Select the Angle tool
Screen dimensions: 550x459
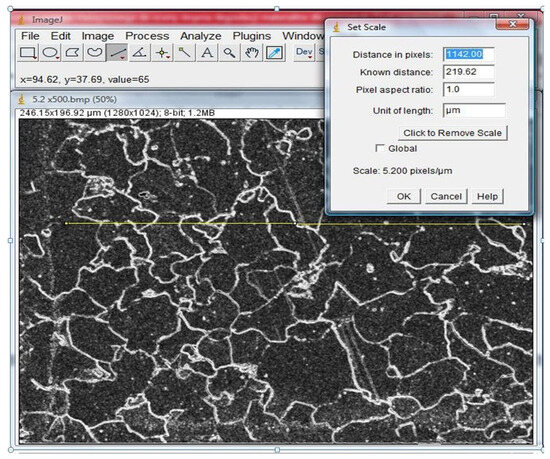pyautogui.click(x=139, y=53)
